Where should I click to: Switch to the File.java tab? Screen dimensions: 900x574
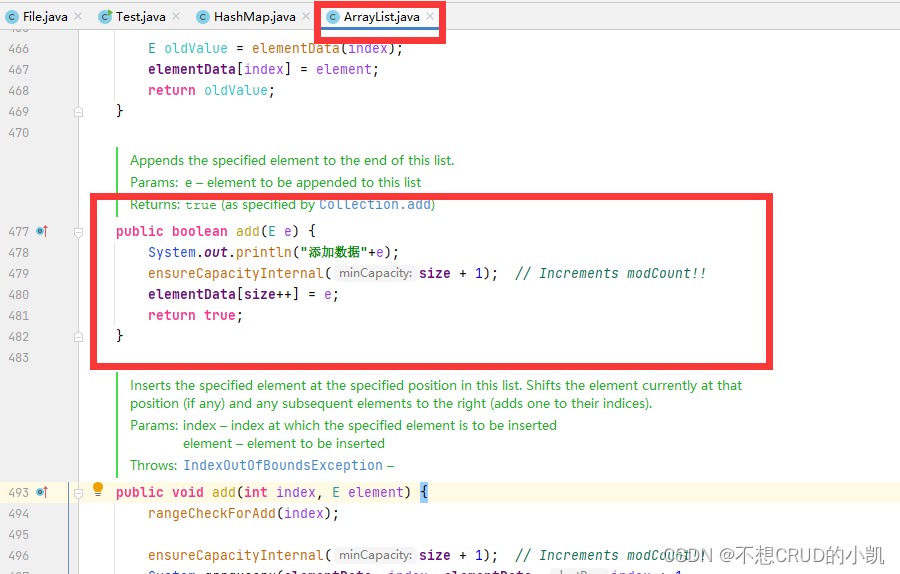coord(45,17)
